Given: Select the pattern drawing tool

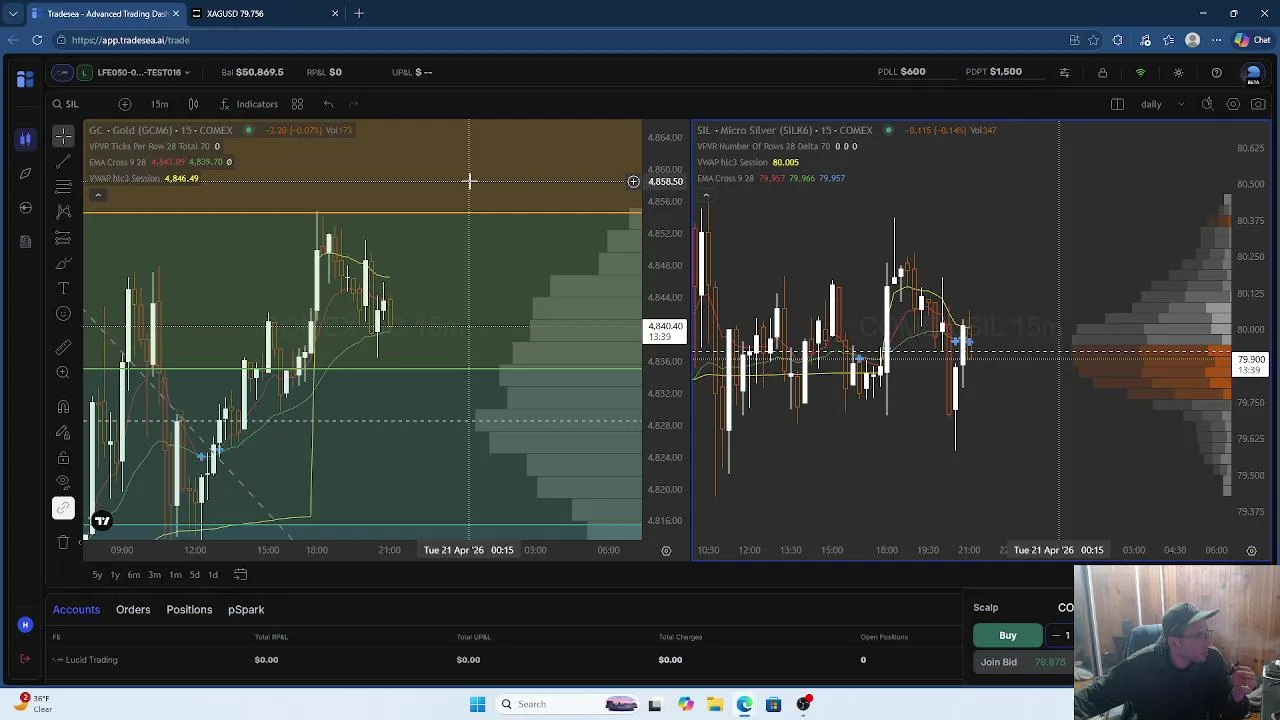Looking at the screenshot, I should point(63,211).
